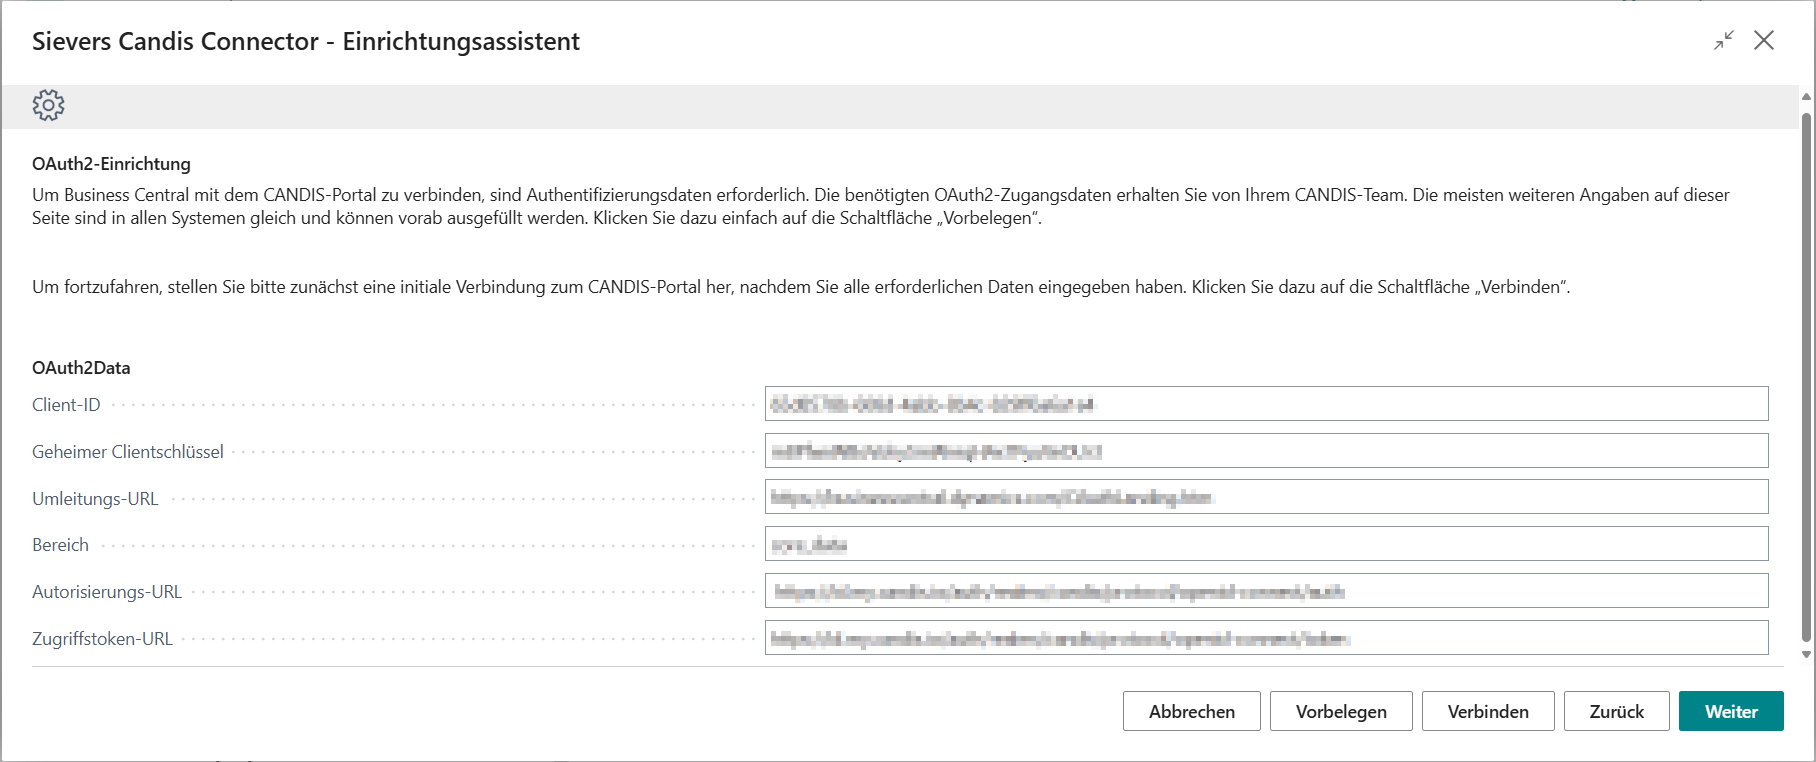
Task: Click the OAuth2-Einrichtung heading
Action: click(x=111, y=164)
